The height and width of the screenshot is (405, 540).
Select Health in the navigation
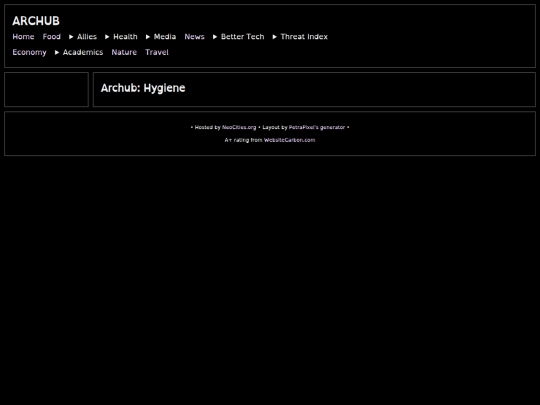pyautogui.click(x=125, y=37)
